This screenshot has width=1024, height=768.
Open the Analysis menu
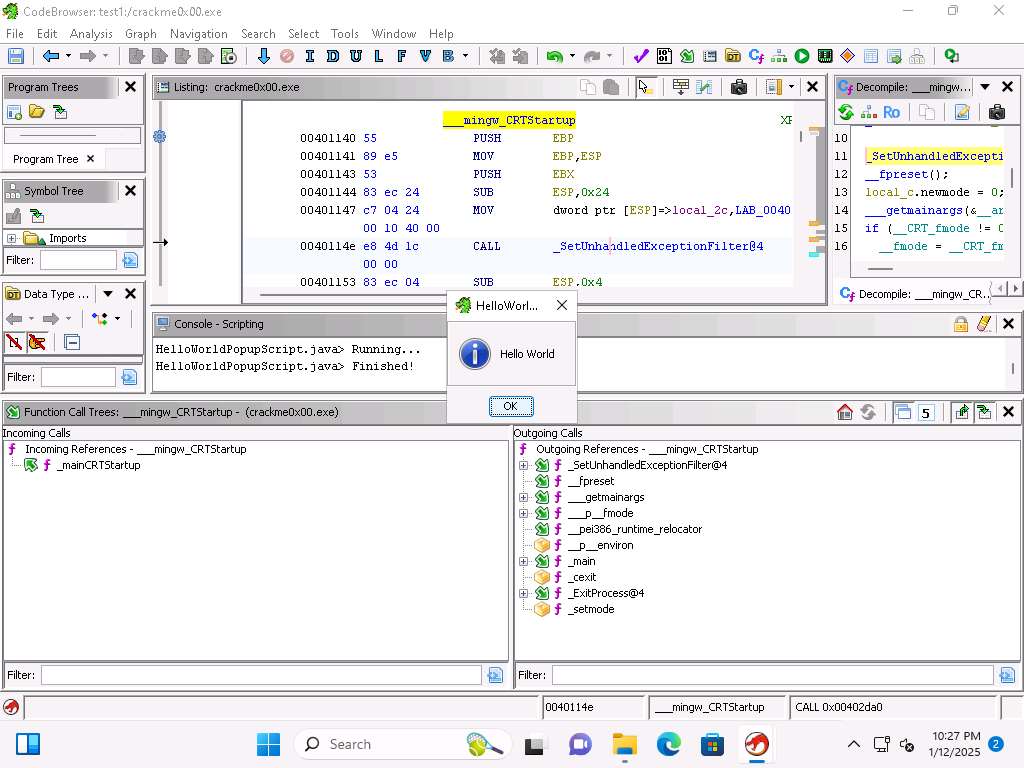[91, 33]
